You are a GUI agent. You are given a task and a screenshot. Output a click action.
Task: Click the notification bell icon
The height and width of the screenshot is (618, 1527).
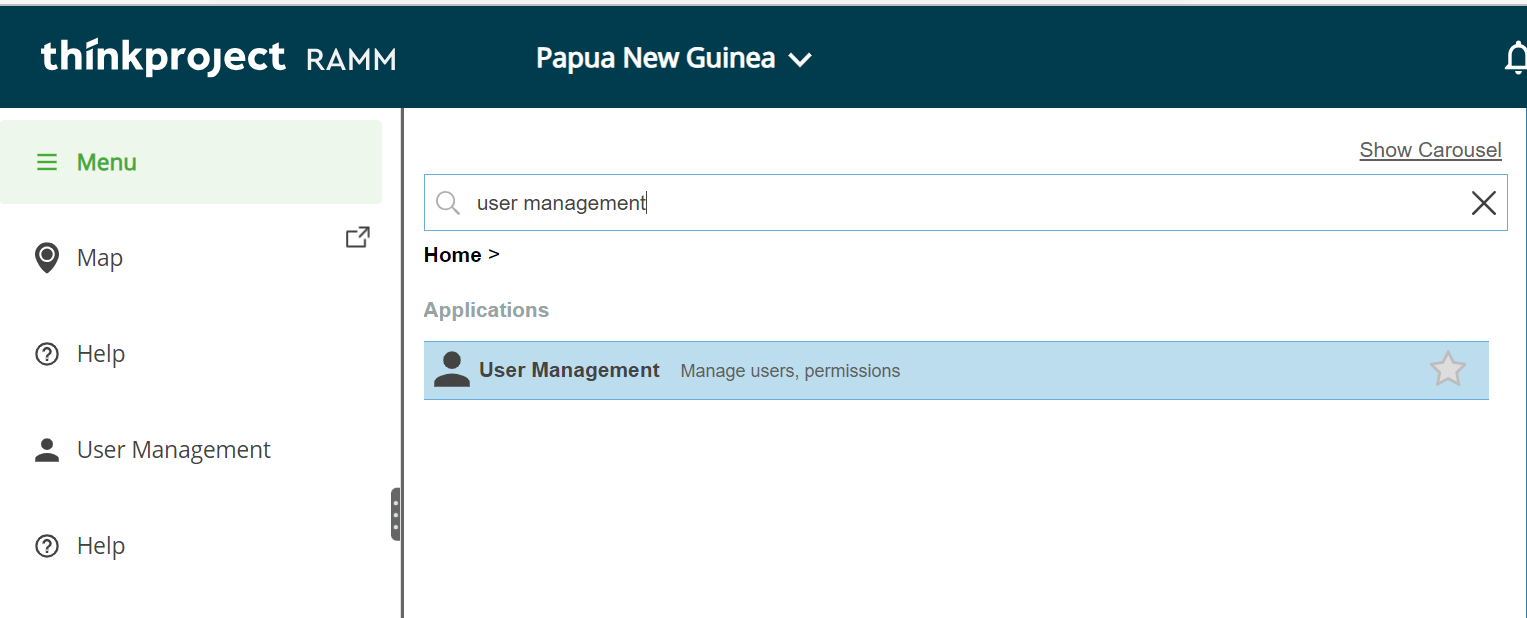tap(1516, 59)
